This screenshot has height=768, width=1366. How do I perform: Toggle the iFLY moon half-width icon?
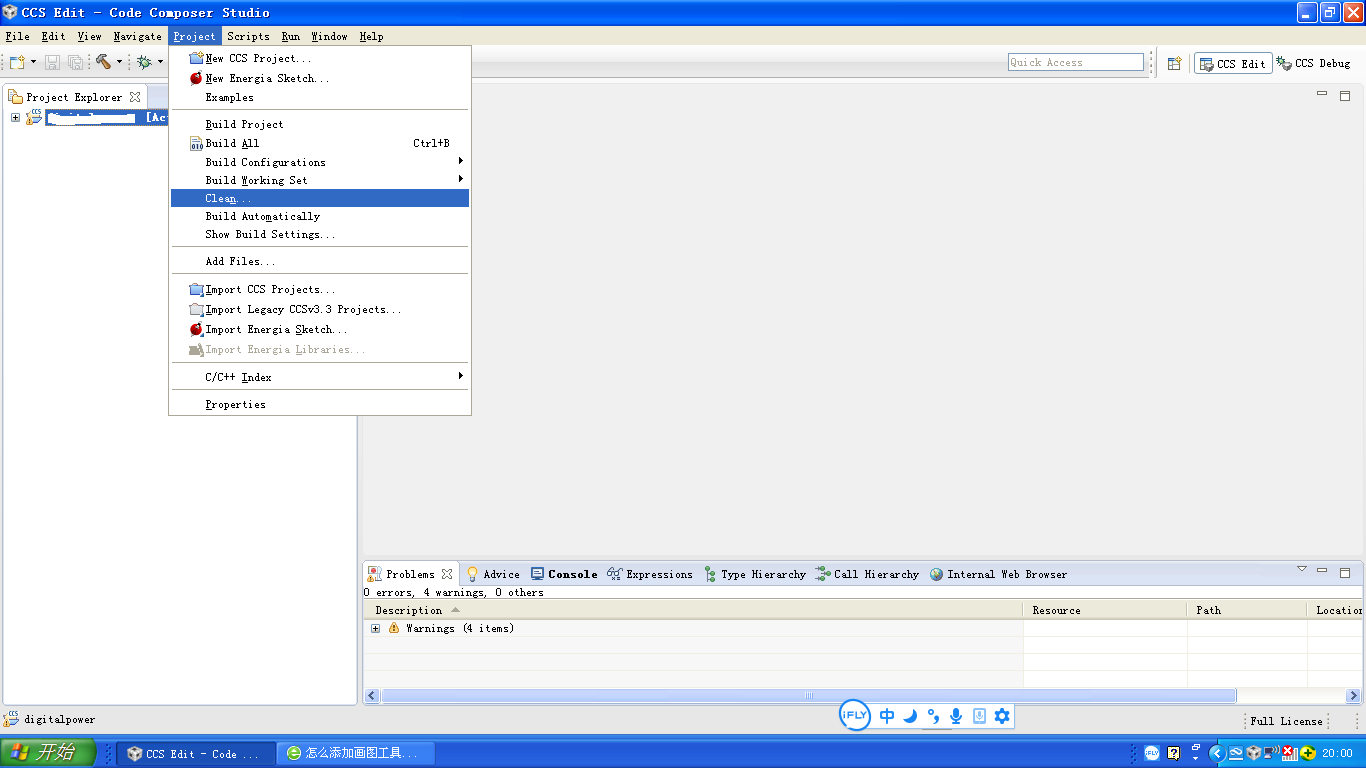910,716
